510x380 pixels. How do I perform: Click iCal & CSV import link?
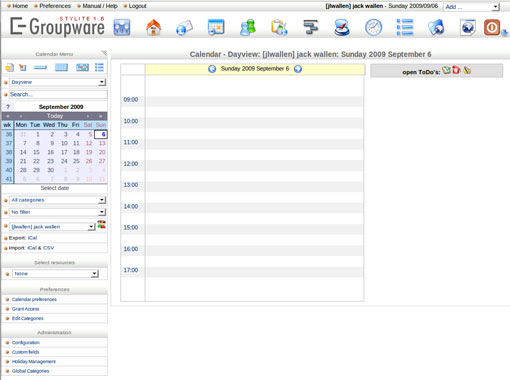click(41, 248)
